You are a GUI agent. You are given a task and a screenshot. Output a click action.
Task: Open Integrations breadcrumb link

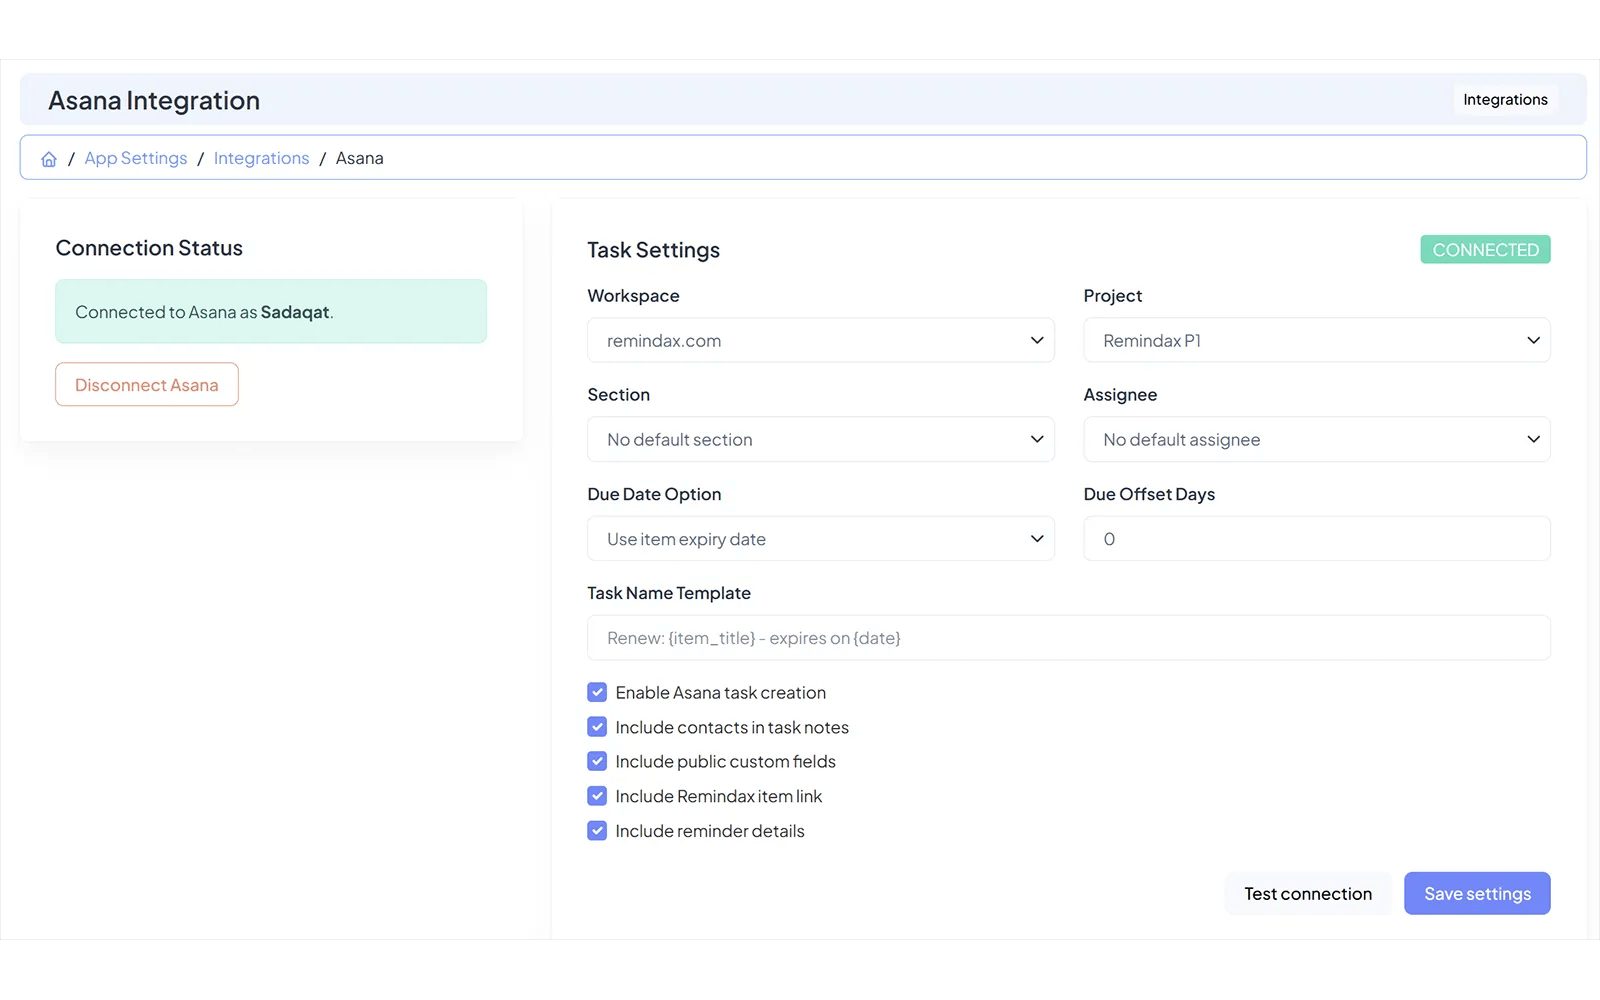[x=262, y=158]
